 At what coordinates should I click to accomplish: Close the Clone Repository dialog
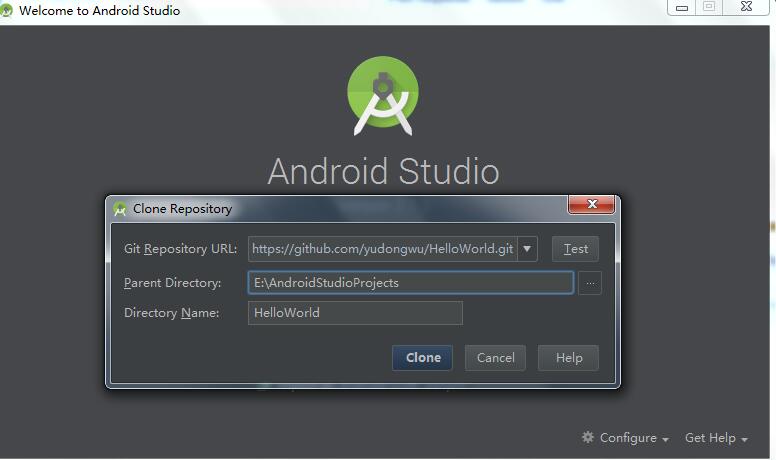click(x=591, y=204)
